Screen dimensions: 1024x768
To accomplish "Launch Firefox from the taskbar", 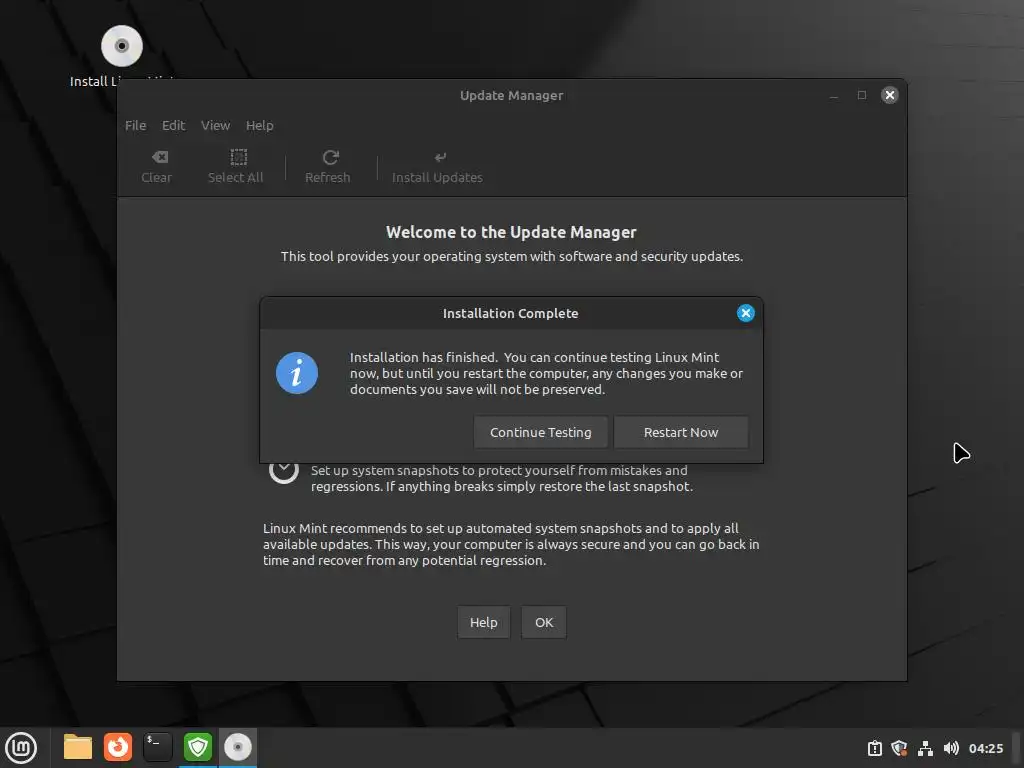I will 118,748.
